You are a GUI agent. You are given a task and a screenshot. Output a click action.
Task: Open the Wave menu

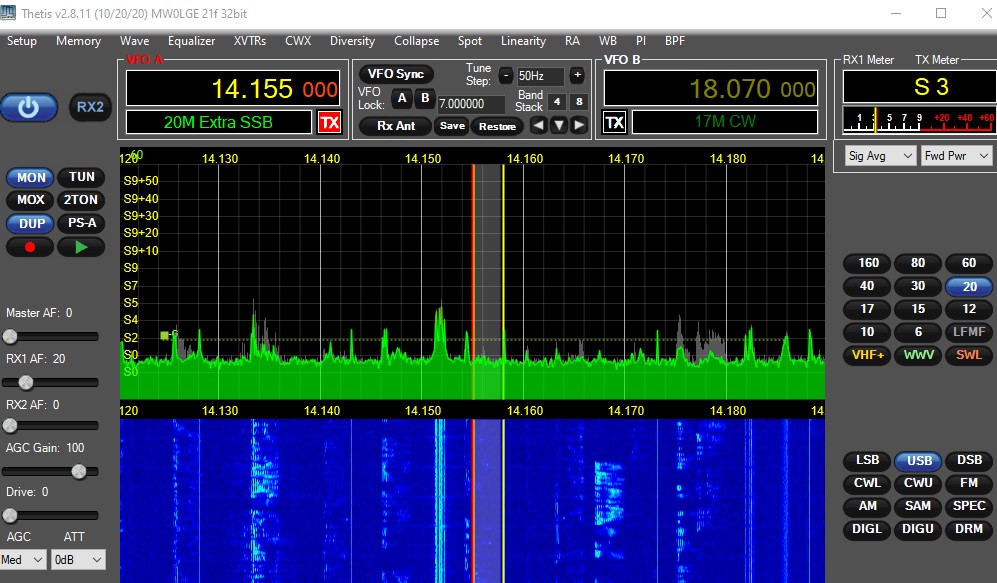point(135,41)
